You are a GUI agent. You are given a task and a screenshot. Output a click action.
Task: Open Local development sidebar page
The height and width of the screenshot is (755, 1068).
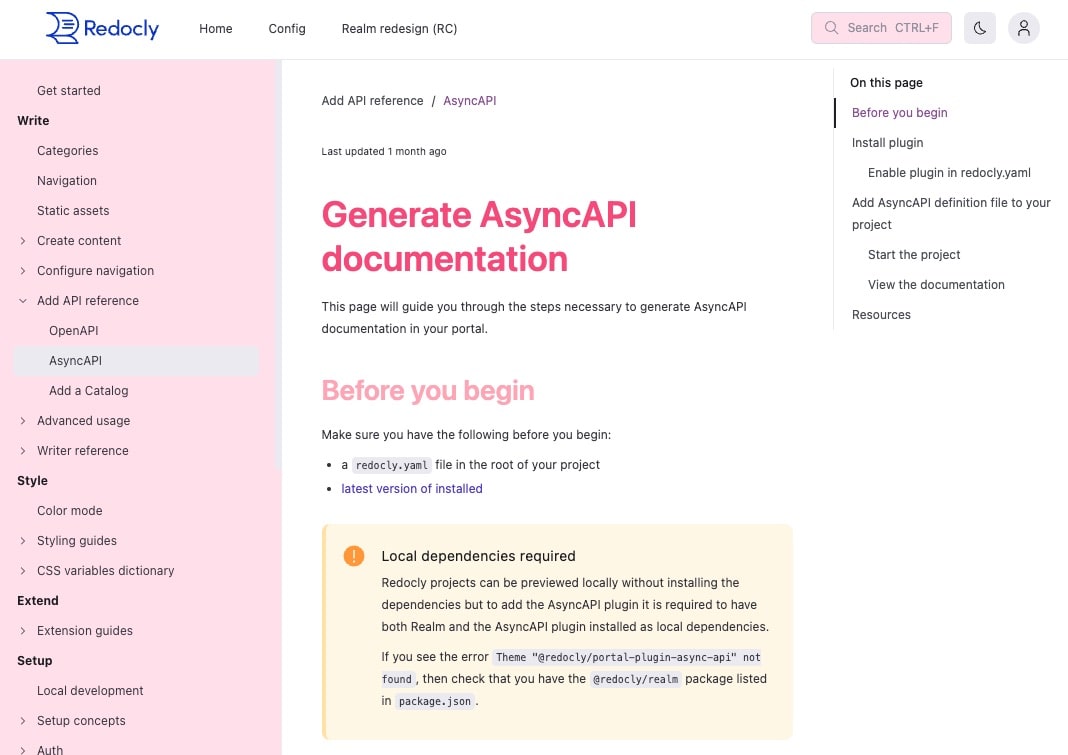coord(90,690)
